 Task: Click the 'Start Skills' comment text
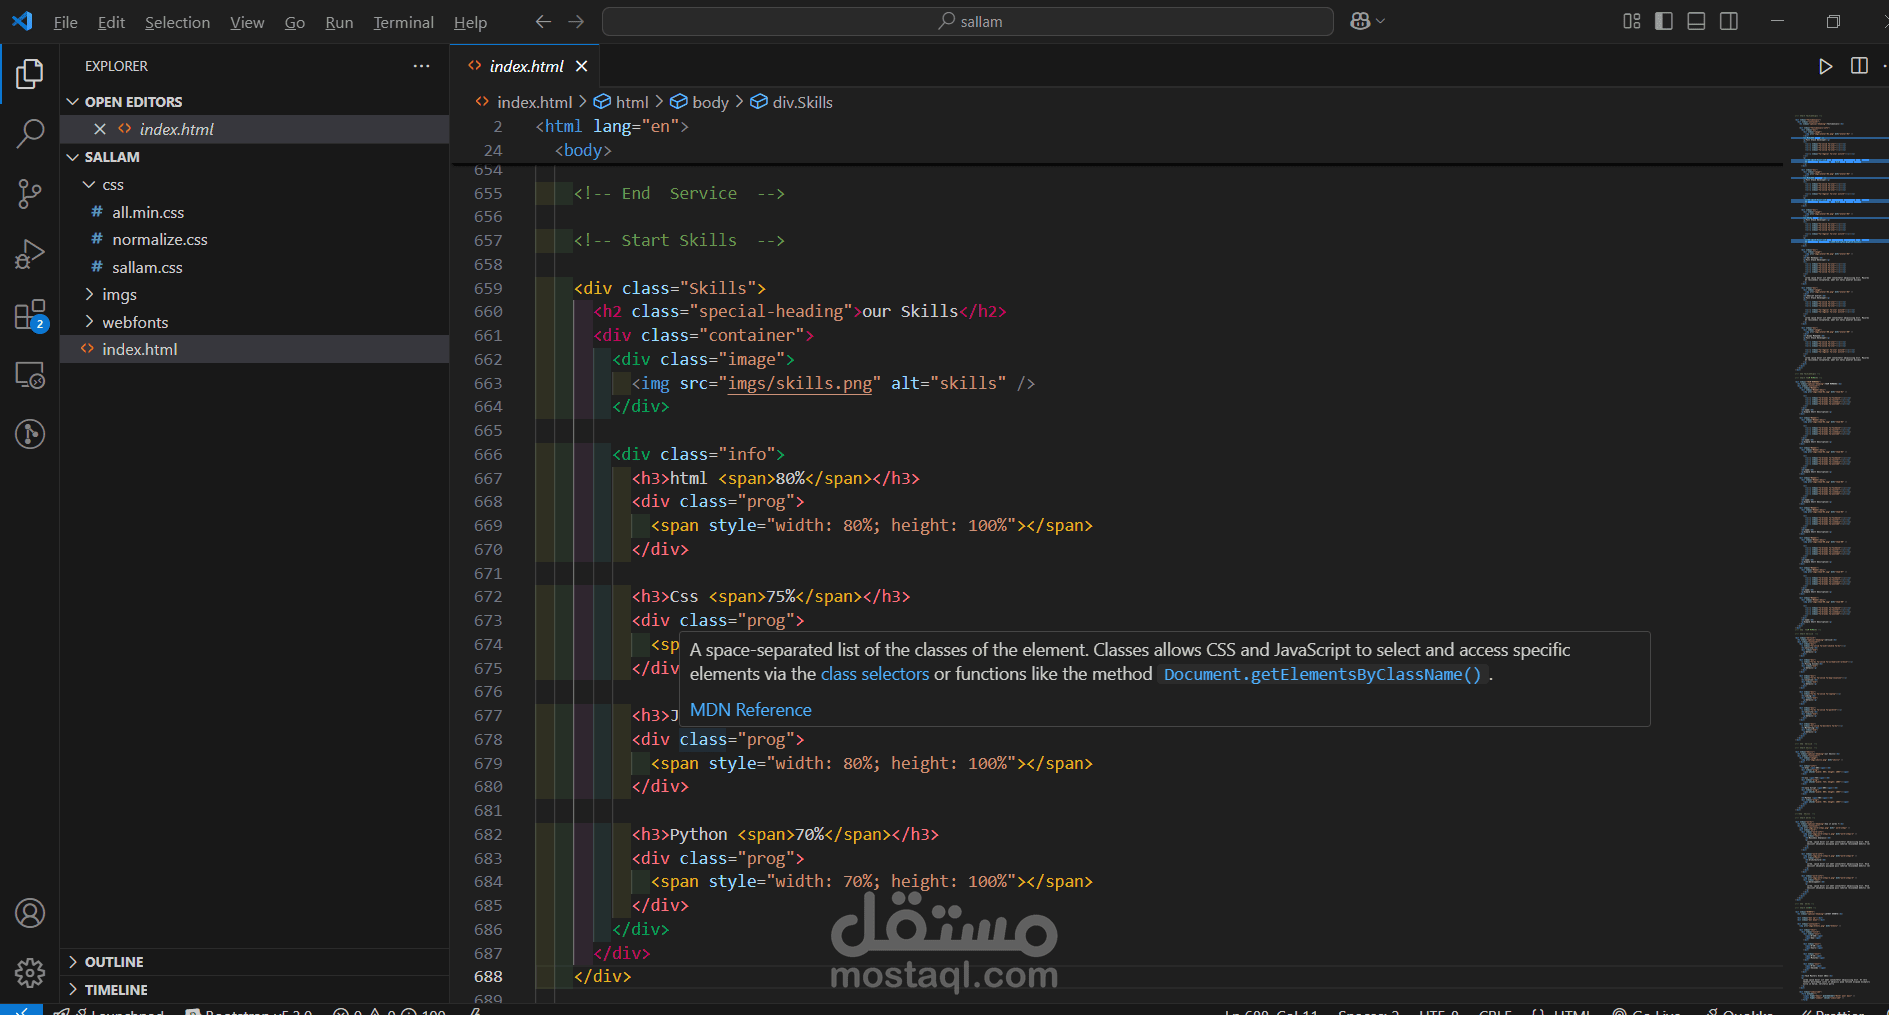[679, 240]
